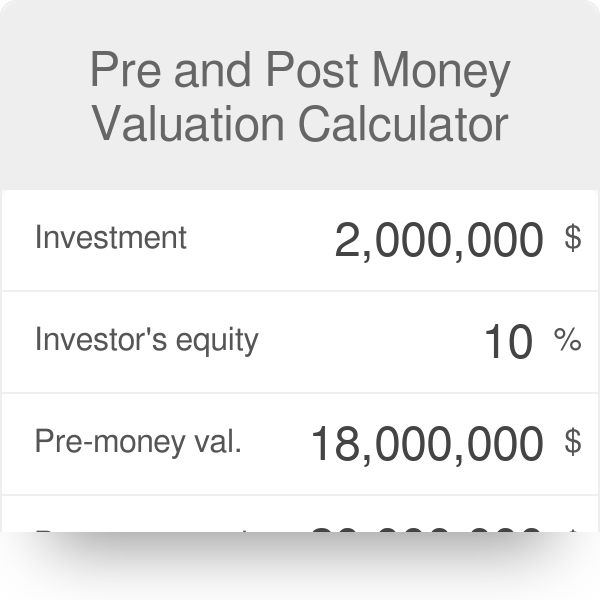Viewport: 600px width, 600px height.
Task: Click the divider line below the Investment row
Action: (x=300, y=291)
